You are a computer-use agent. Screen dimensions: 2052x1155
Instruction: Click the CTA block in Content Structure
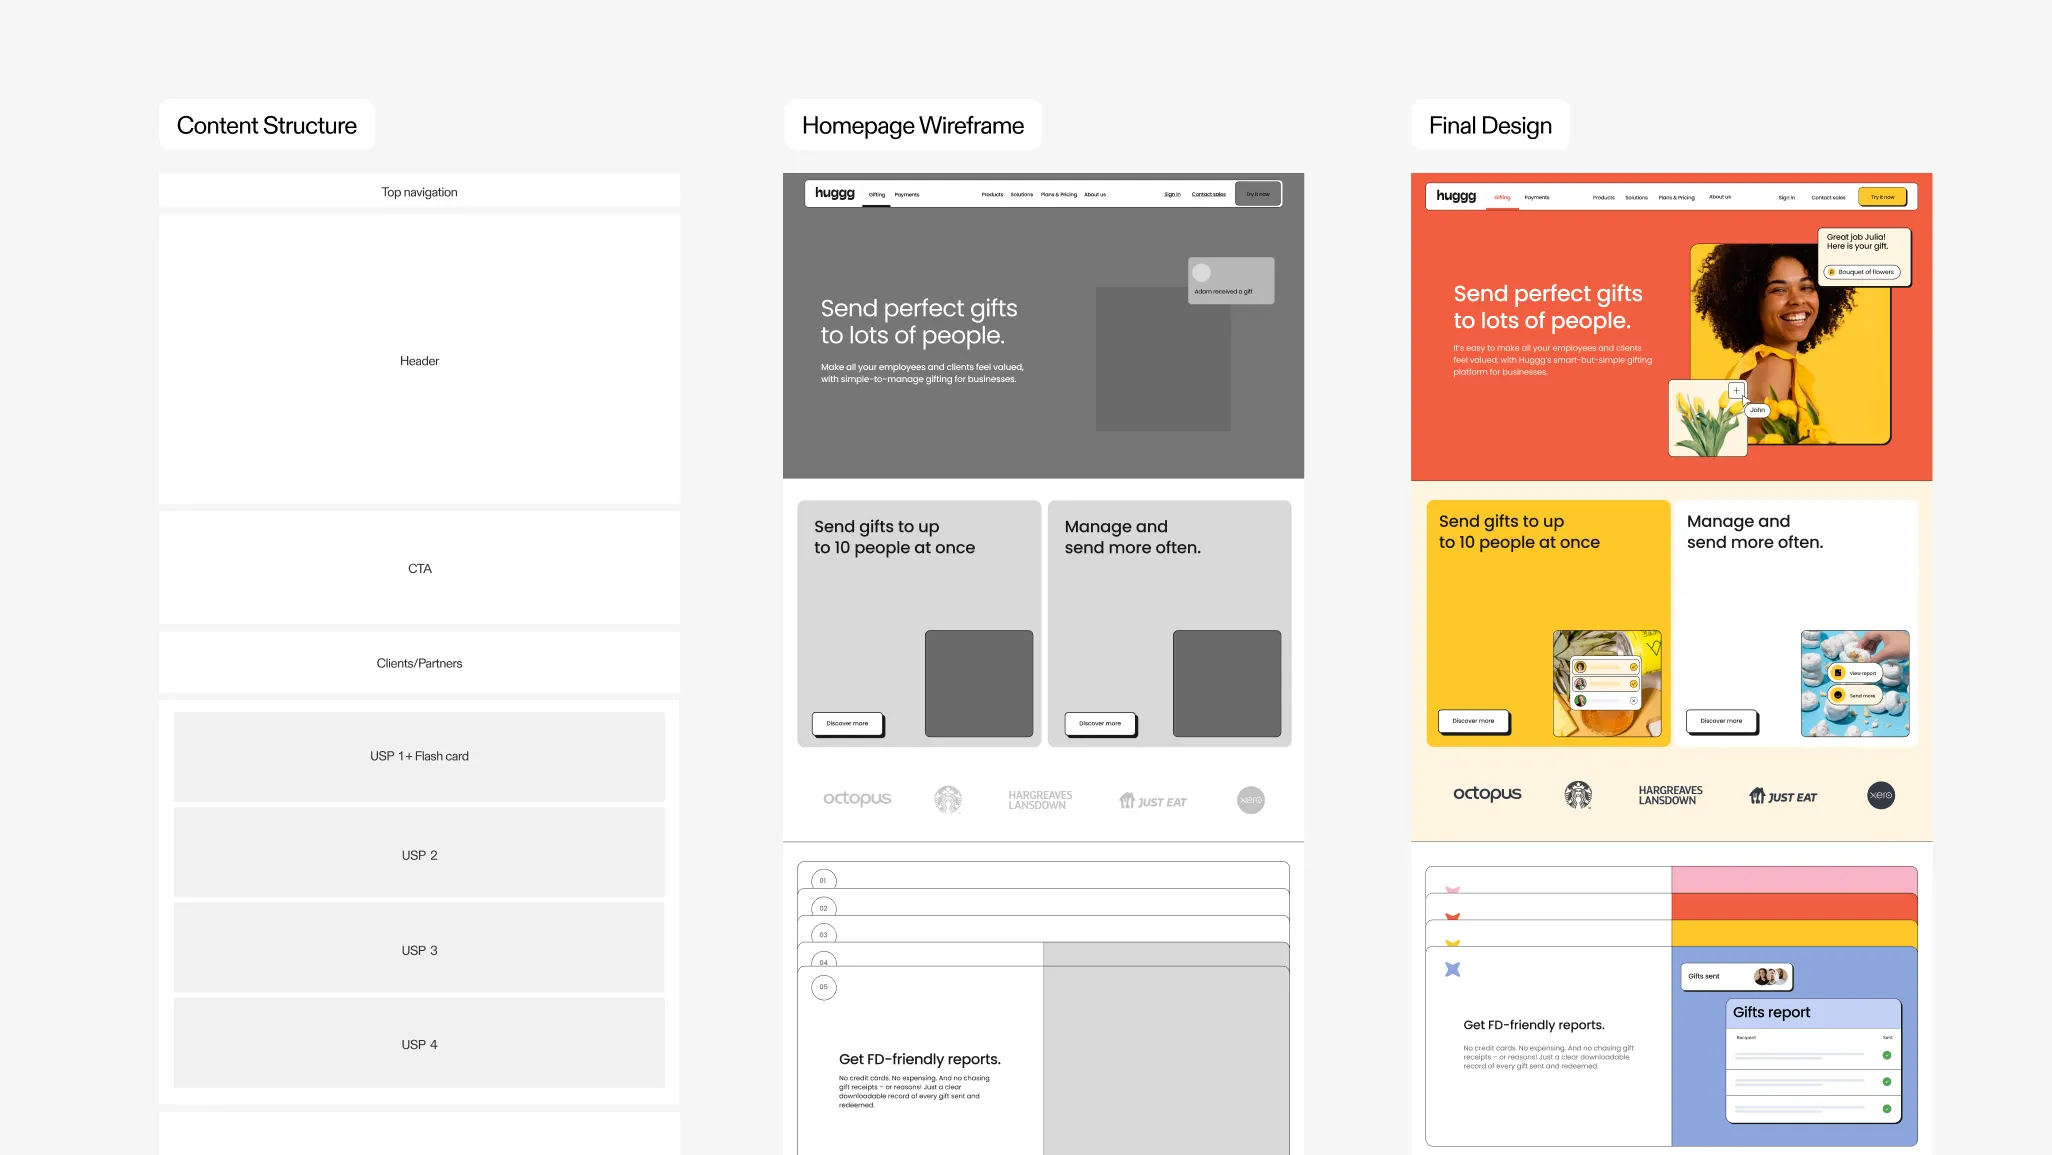(x=419, y=568)
